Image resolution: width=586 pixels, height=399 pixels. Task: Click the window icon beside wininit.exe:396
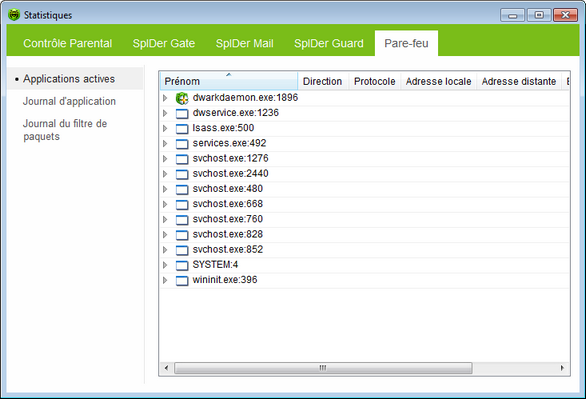coord(182,281)
